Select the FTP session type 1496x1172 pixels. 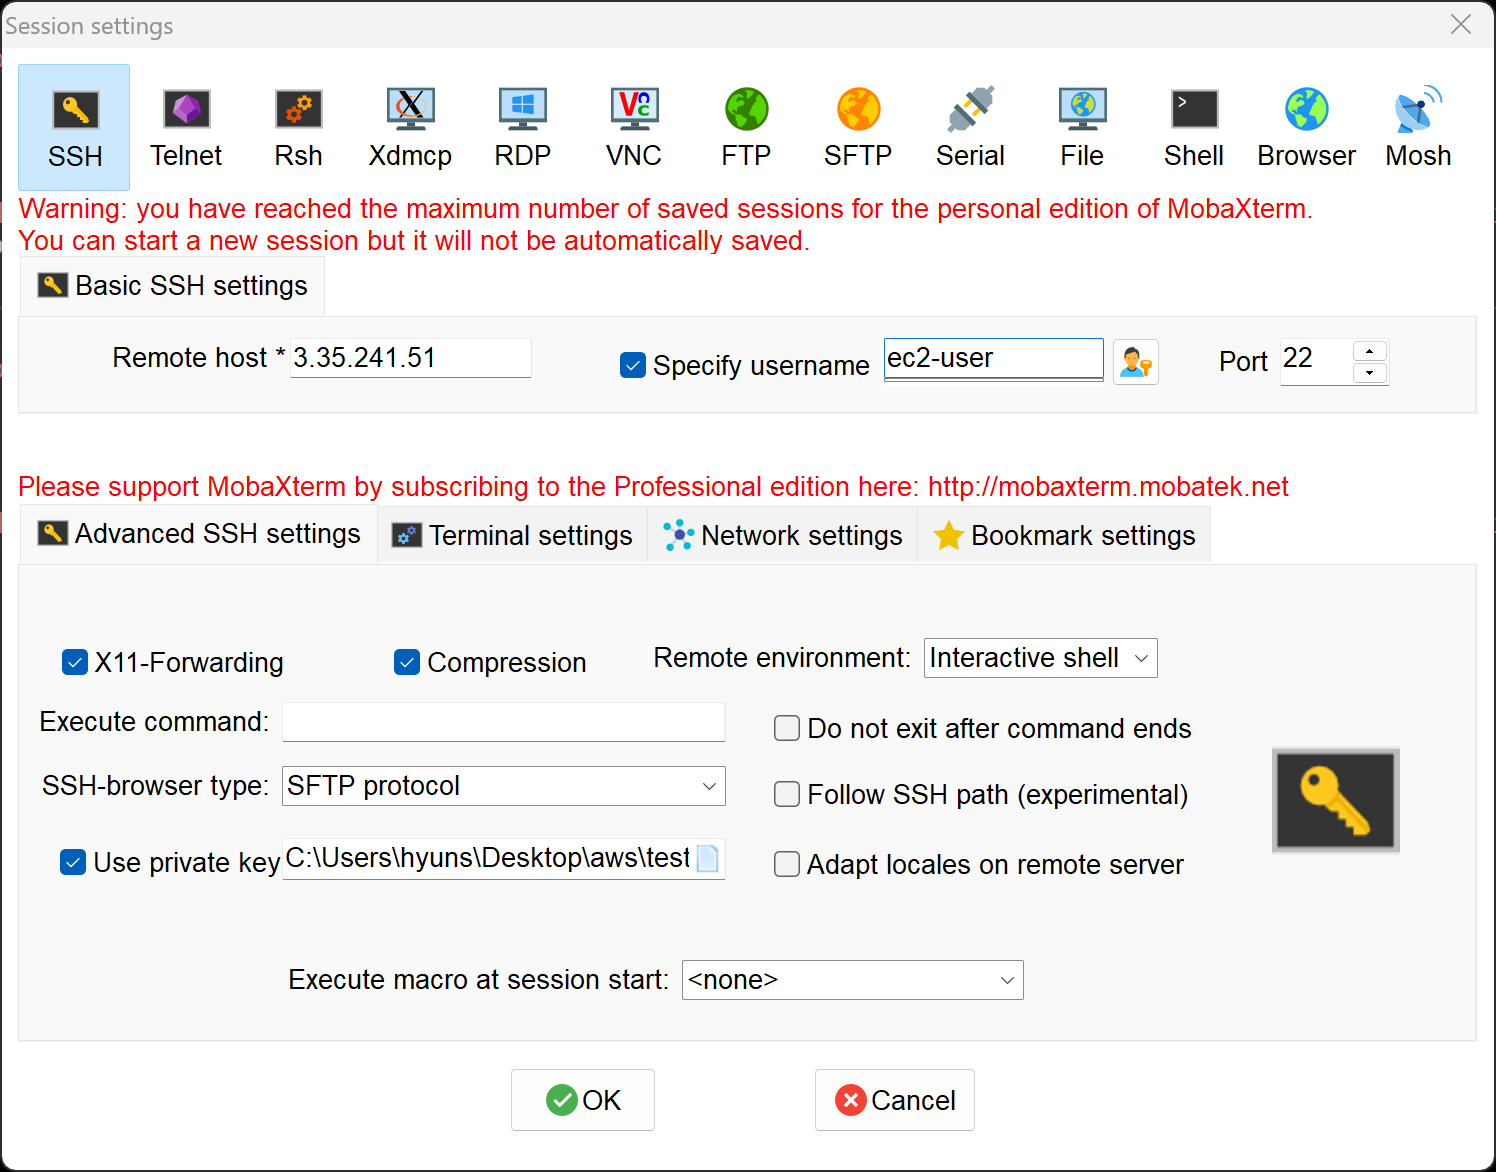point(746,127)
